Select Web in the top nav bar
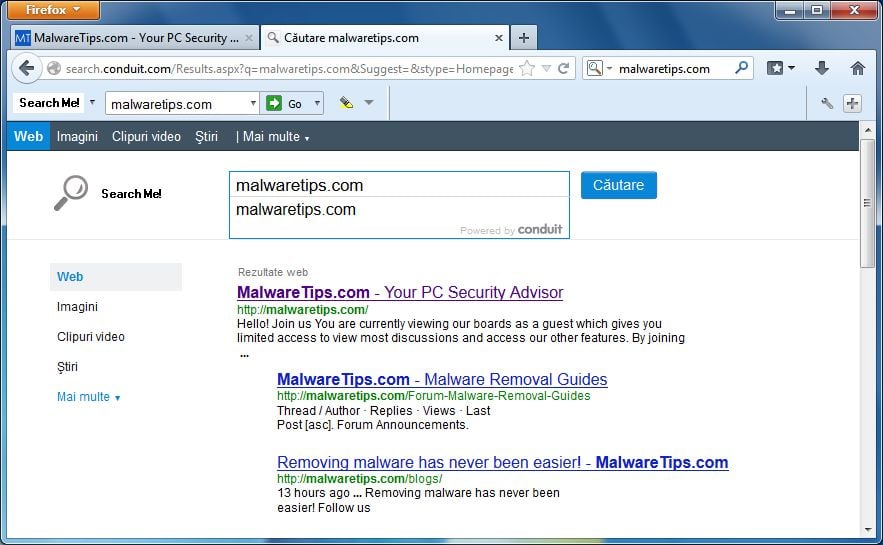Screen dimensions: 883x545 pyautogui.click(x=28, y=136)
